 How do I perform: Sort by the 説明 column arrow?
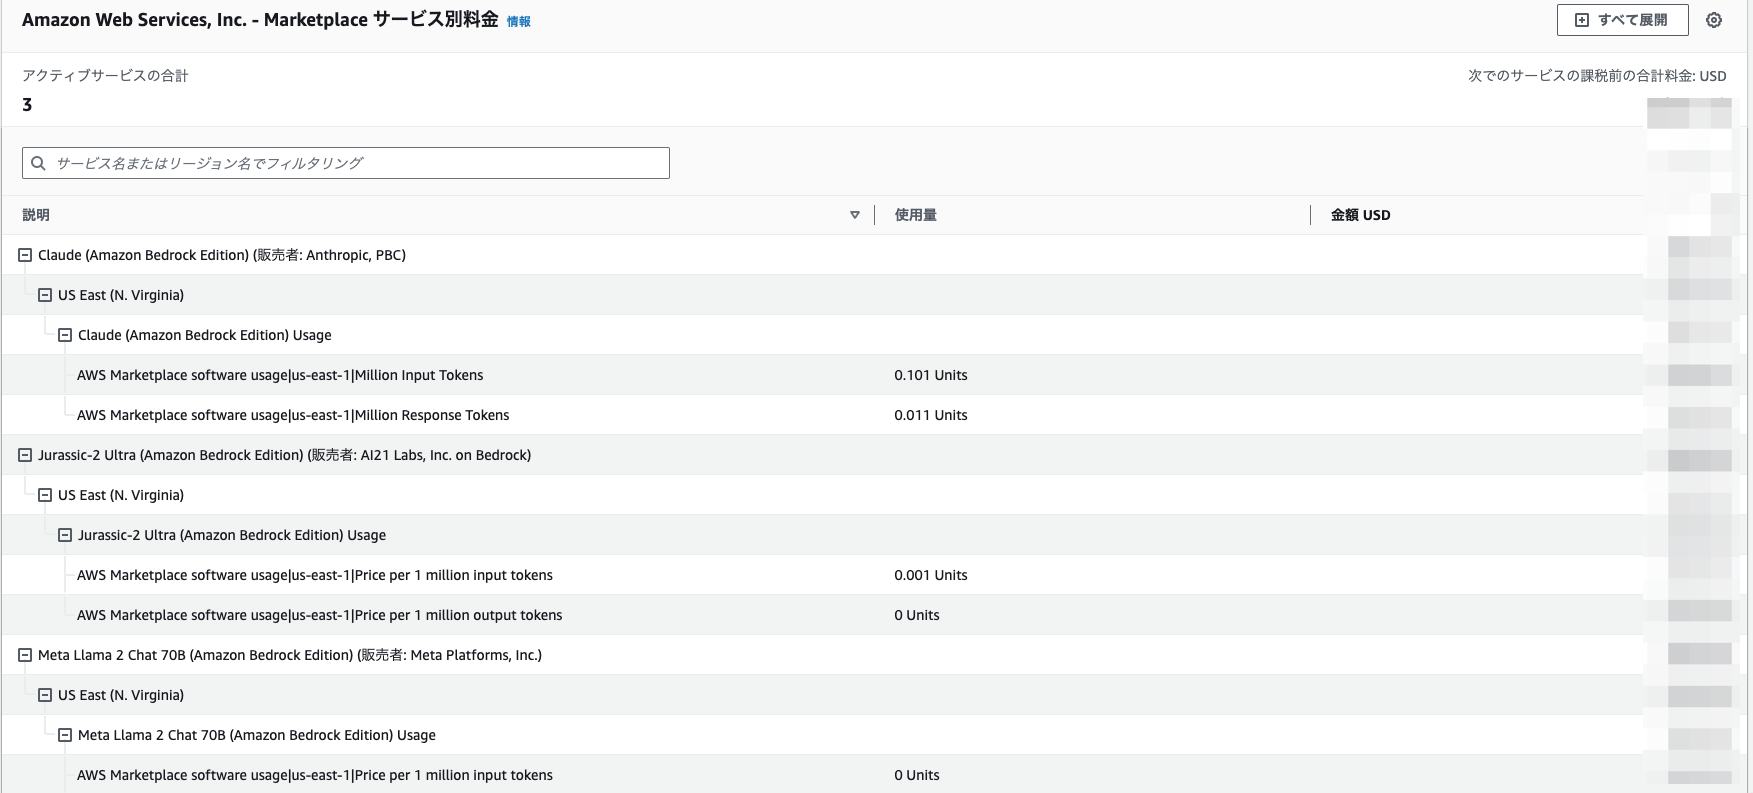pyautogui.click(x=855, y=215)
